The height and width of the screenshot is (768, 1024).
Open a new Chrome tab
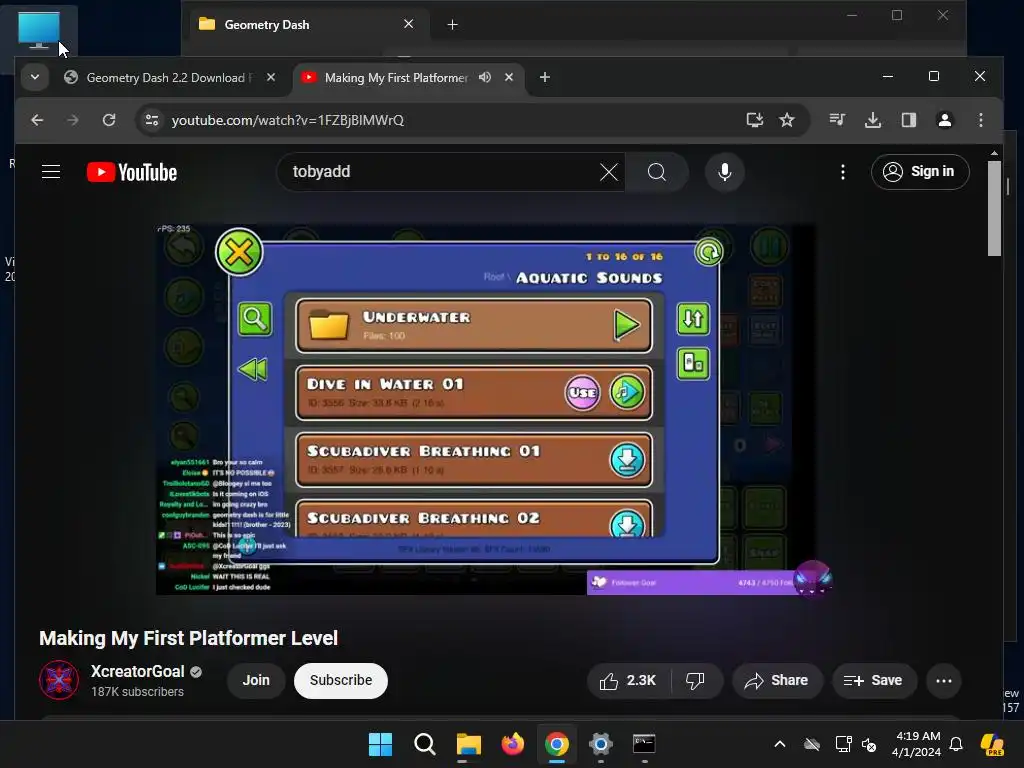[545, 77]
